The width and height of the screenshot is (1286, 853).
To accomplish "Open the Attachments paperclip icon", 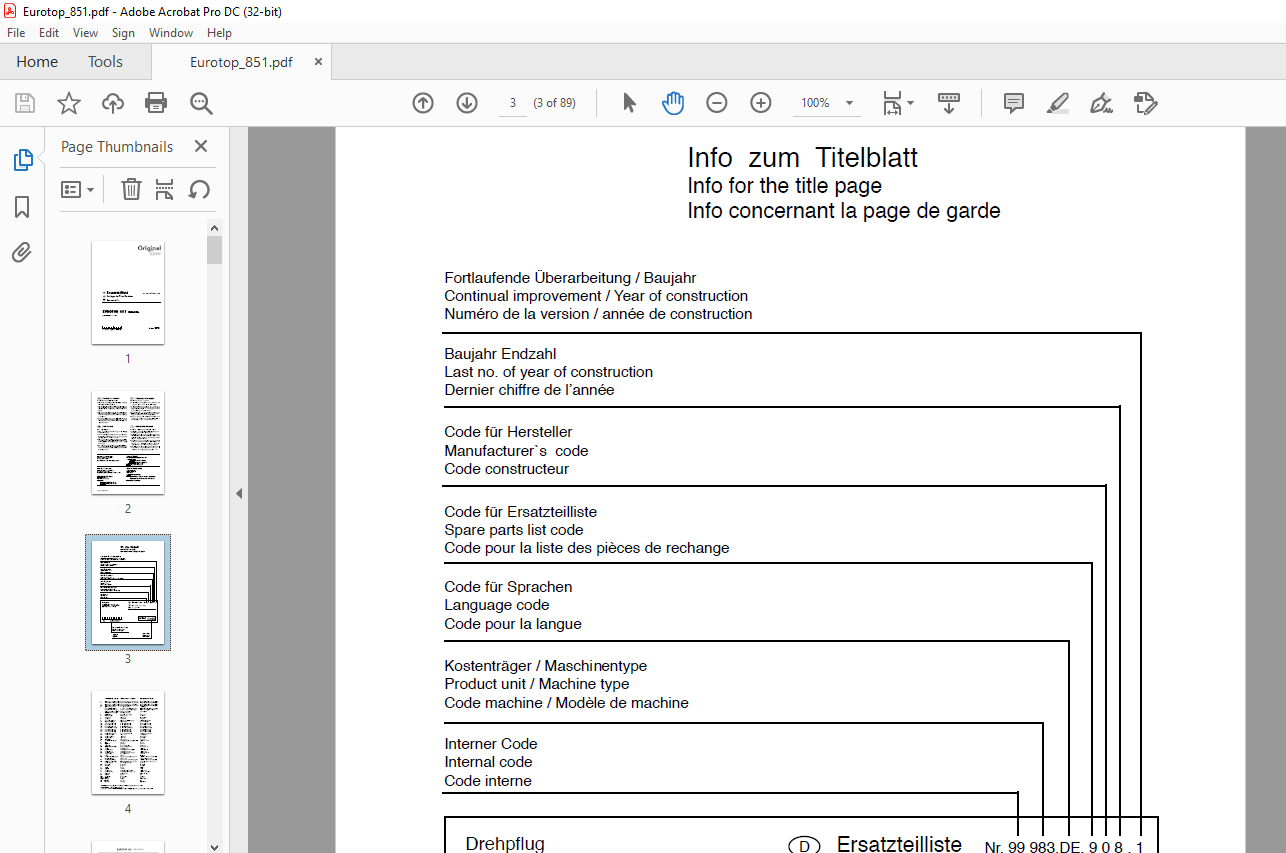I will (x=22, y=252).
